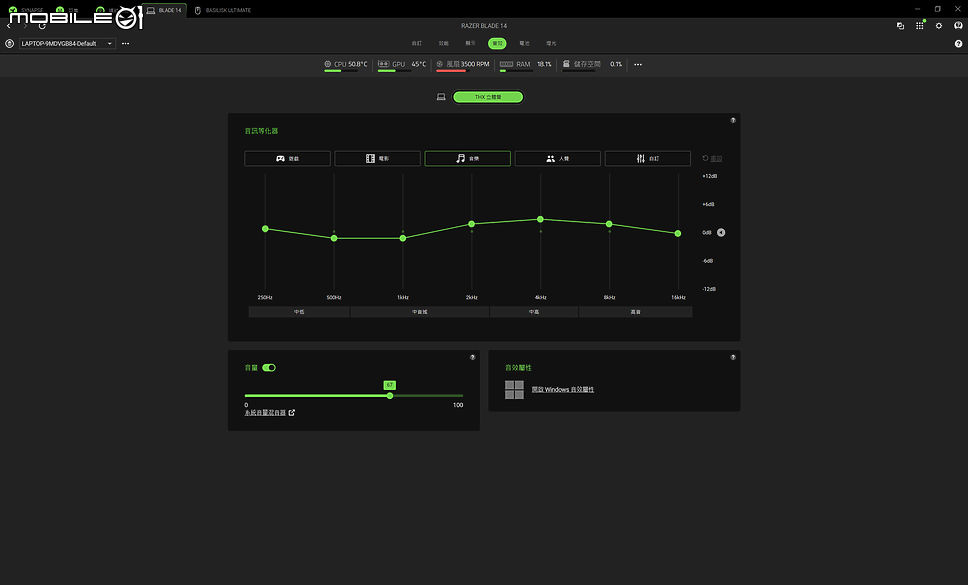Select the Music equalizer preset with note icon
968x585 pixels.
point(467,159)
